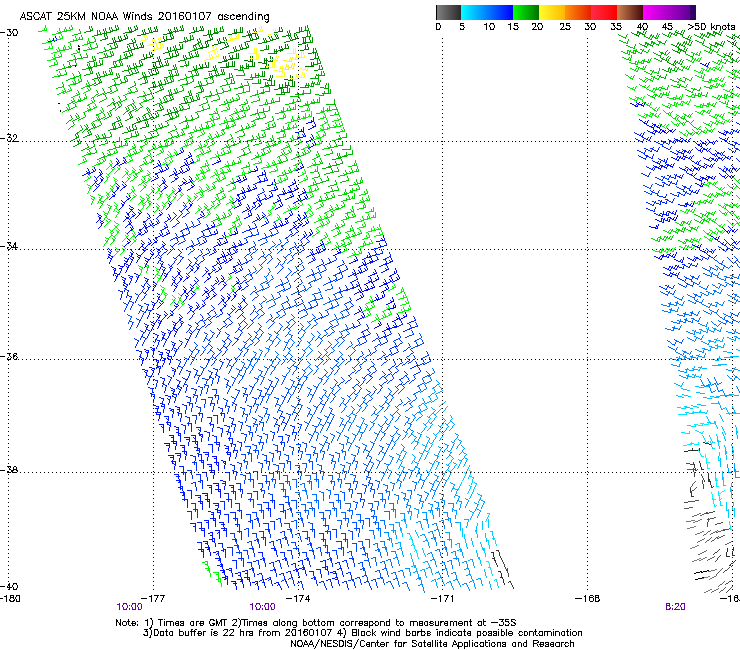This screenshot has height=650, width=740.
Task: Click the brown 35-40 knots color segment
Action: (x=630, y=12)
